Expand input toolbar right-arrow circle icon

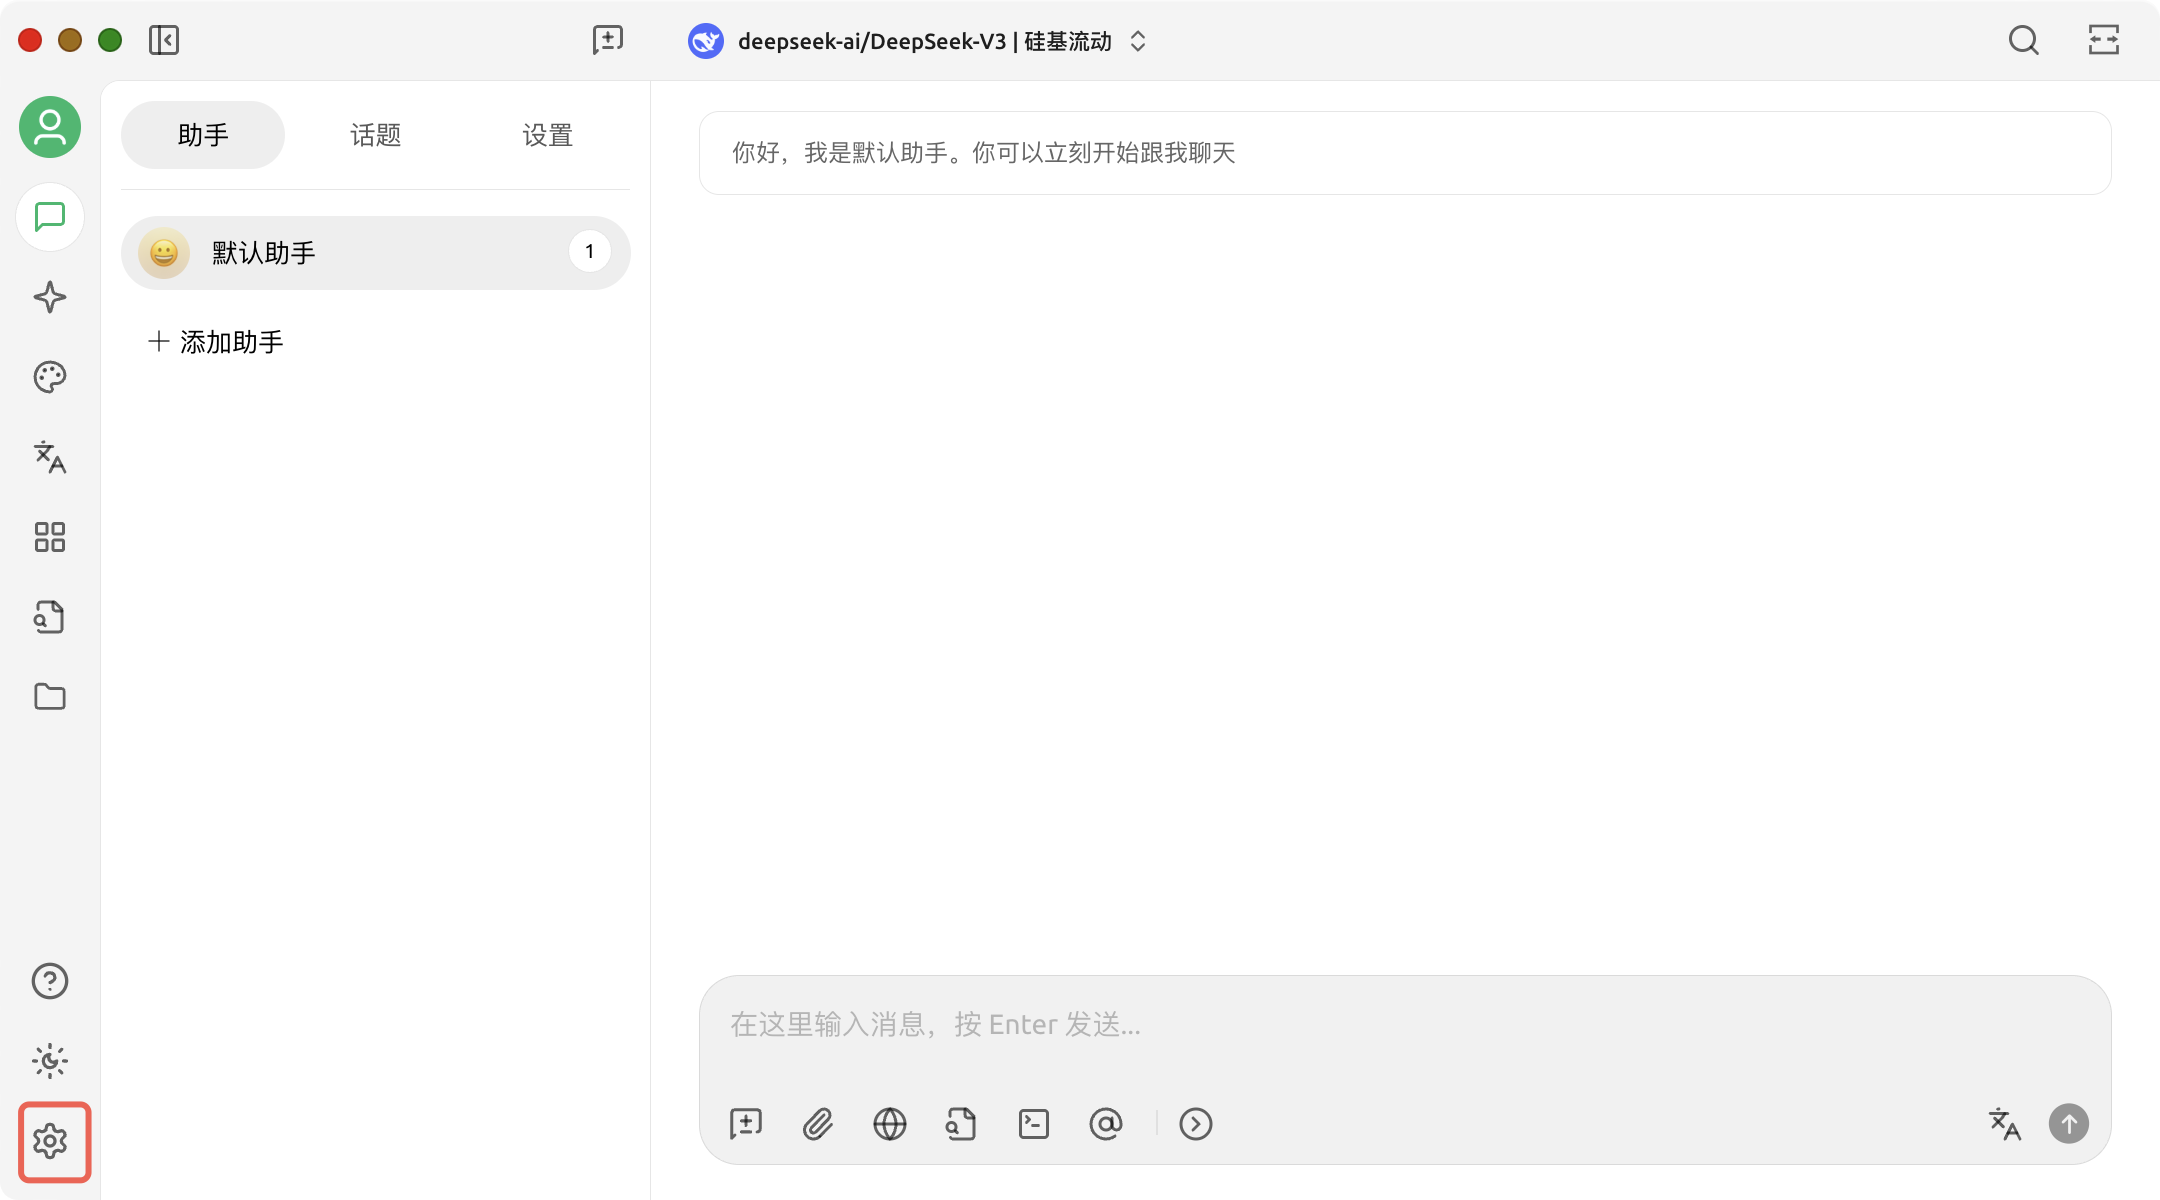pos(1196,1124)
